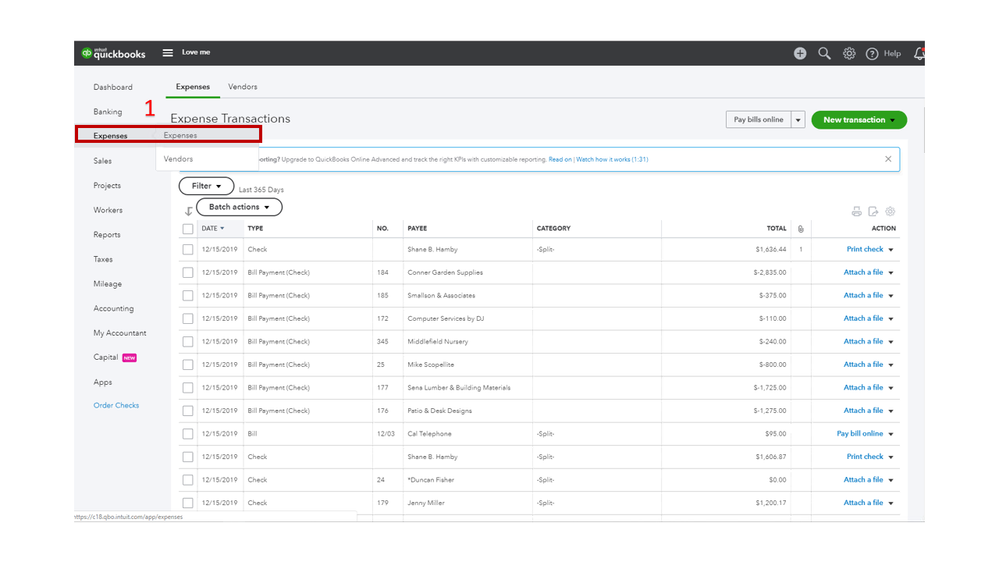Viewport: 999px width, 562px height.
Task: Click Attach a file for Smallson & Associates
Action: [863, 295]
